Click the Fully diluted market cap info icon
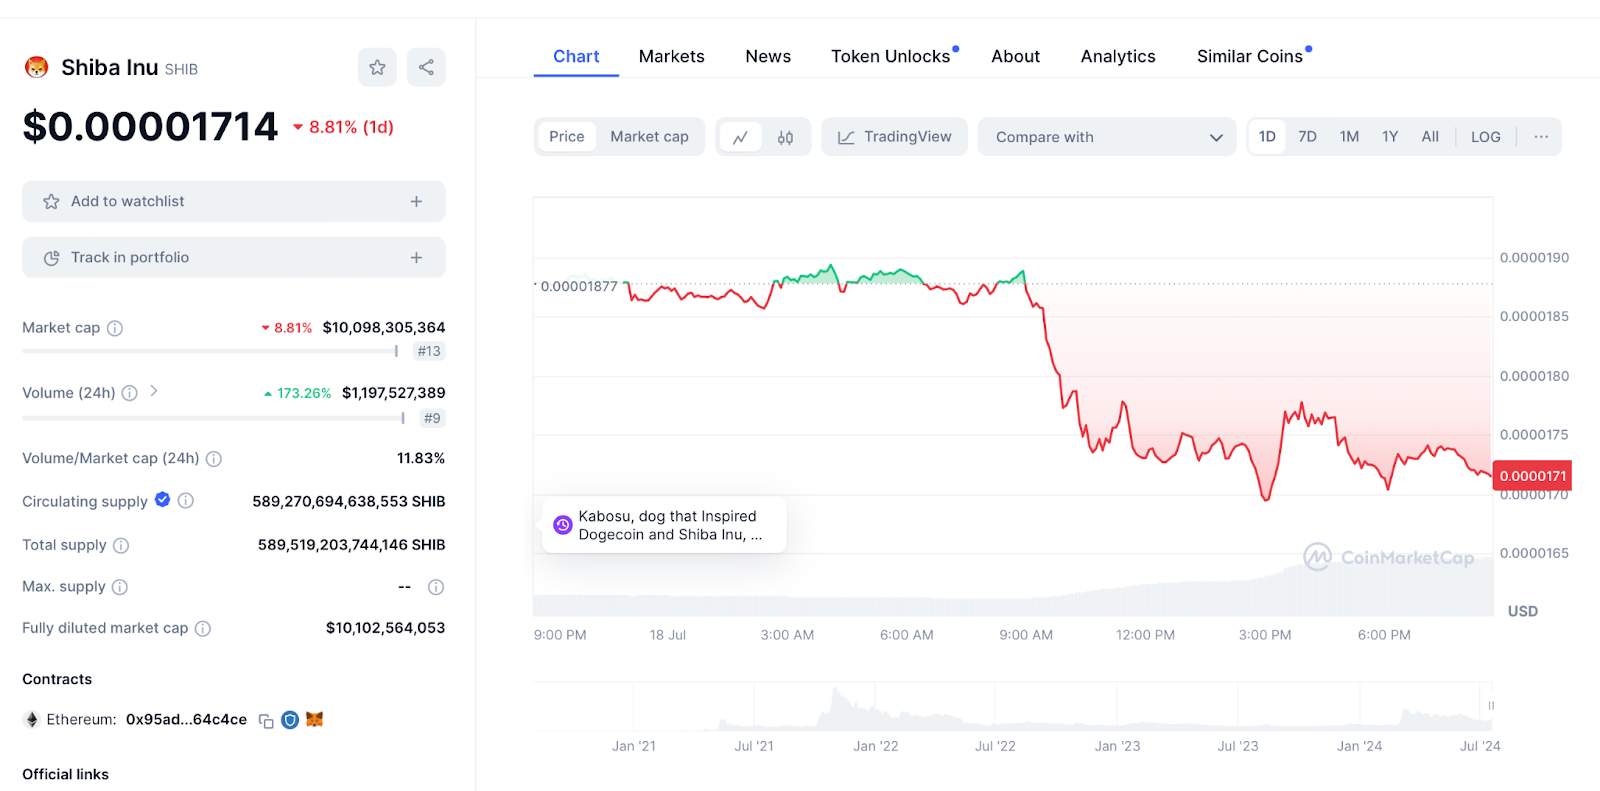Screen dimensions: 1600x791 pyautogui.click(x=203, y=628)
